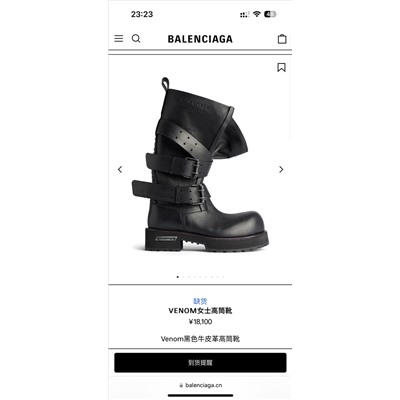Image resolution: width=400 pixels, height=400 pixels.
Task: Go to the Balenciaga home logo
Action: [200, 39]
